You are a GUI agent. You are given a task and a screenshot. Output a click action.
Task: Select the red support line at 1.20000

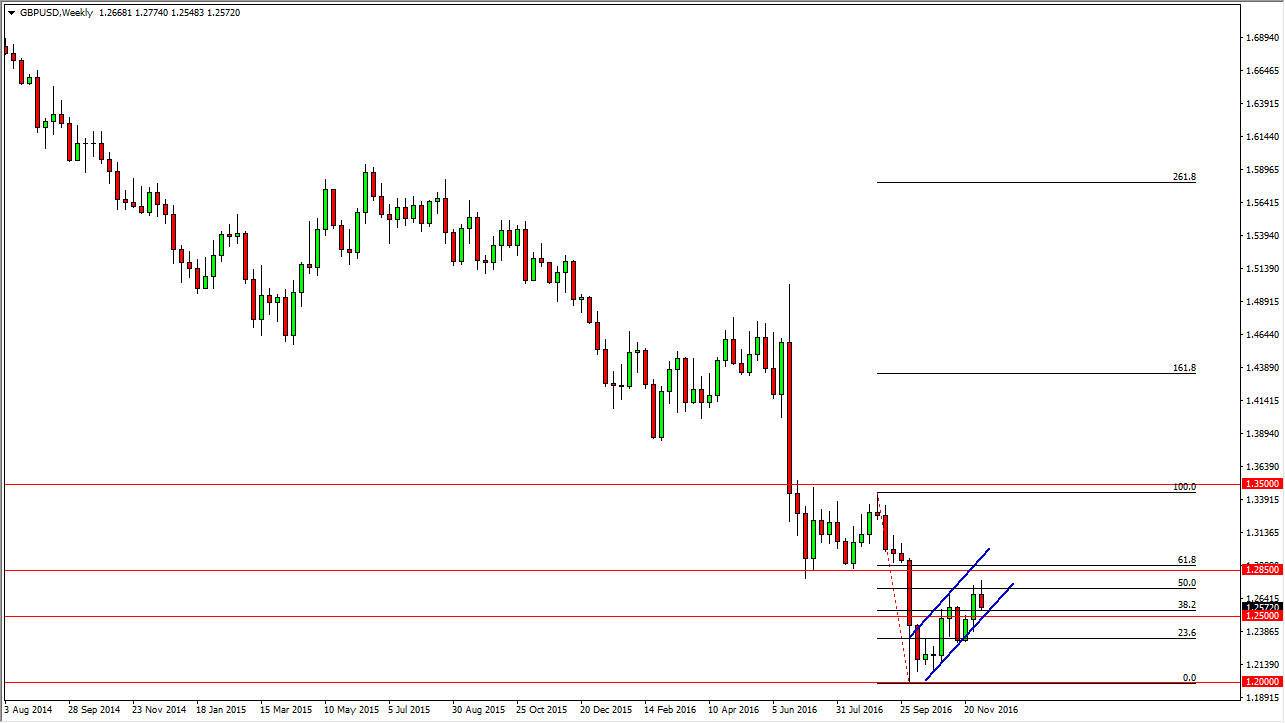point(400,681)
